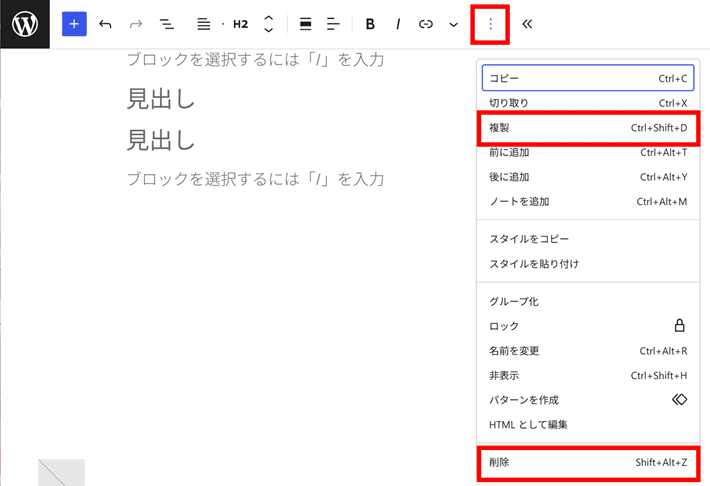
Task: Select パターンを作成 menu item
Action: (588, 400)
